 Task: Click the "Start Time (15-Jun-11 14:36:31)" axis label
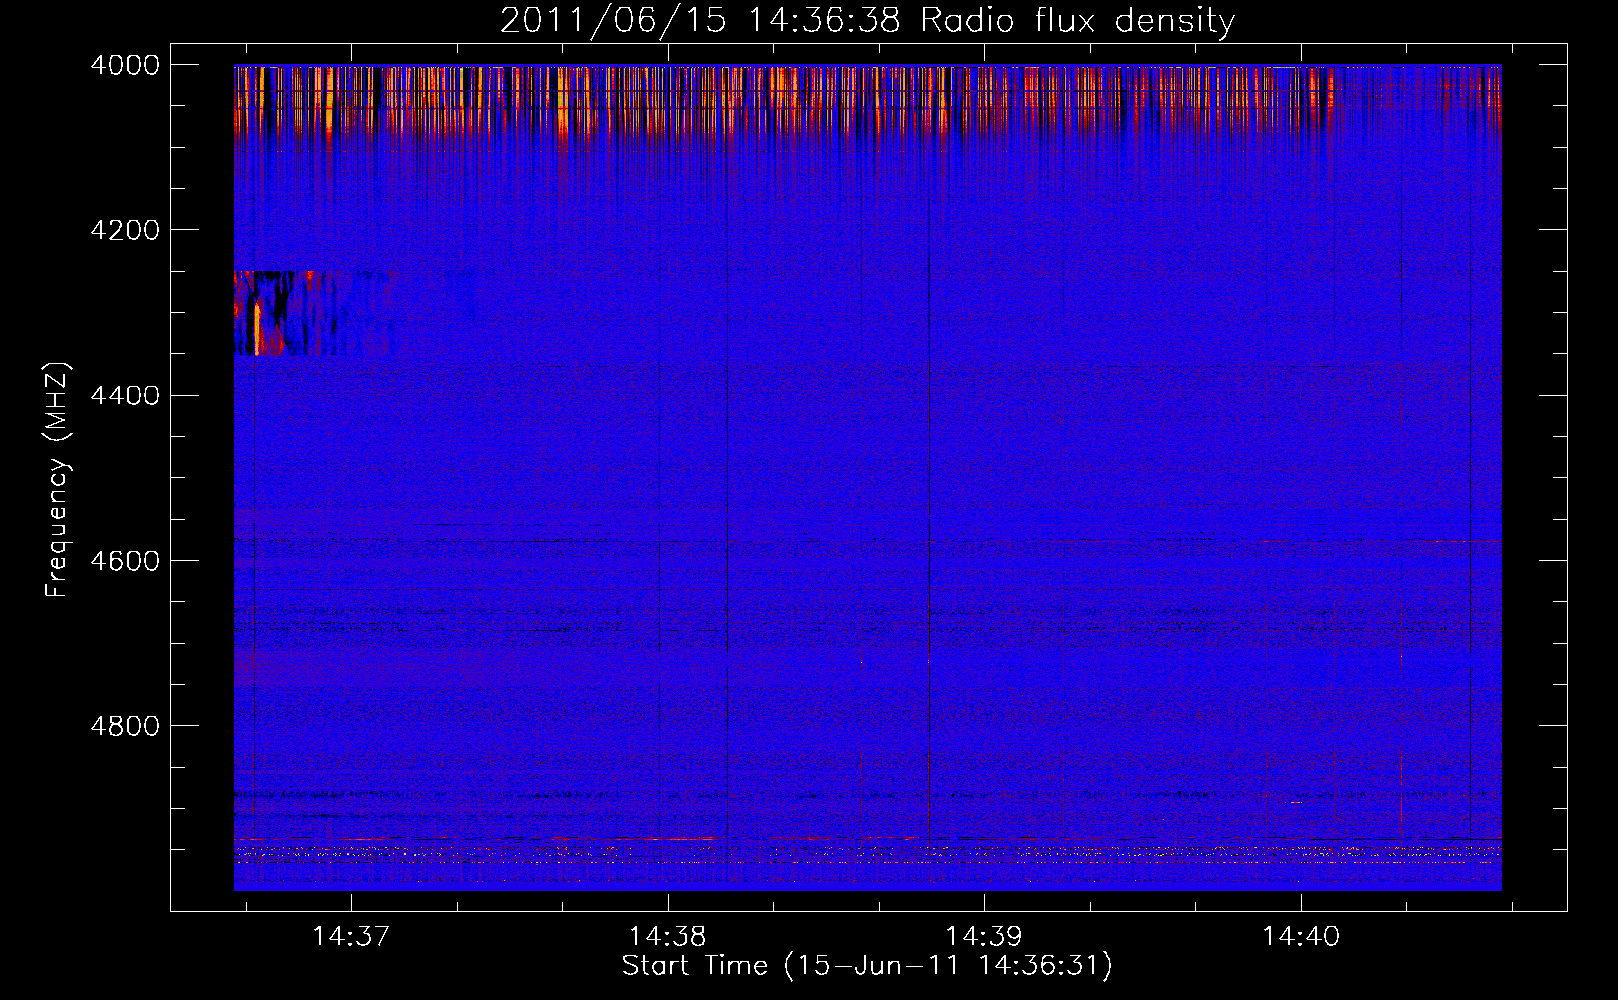pos(867,966)
